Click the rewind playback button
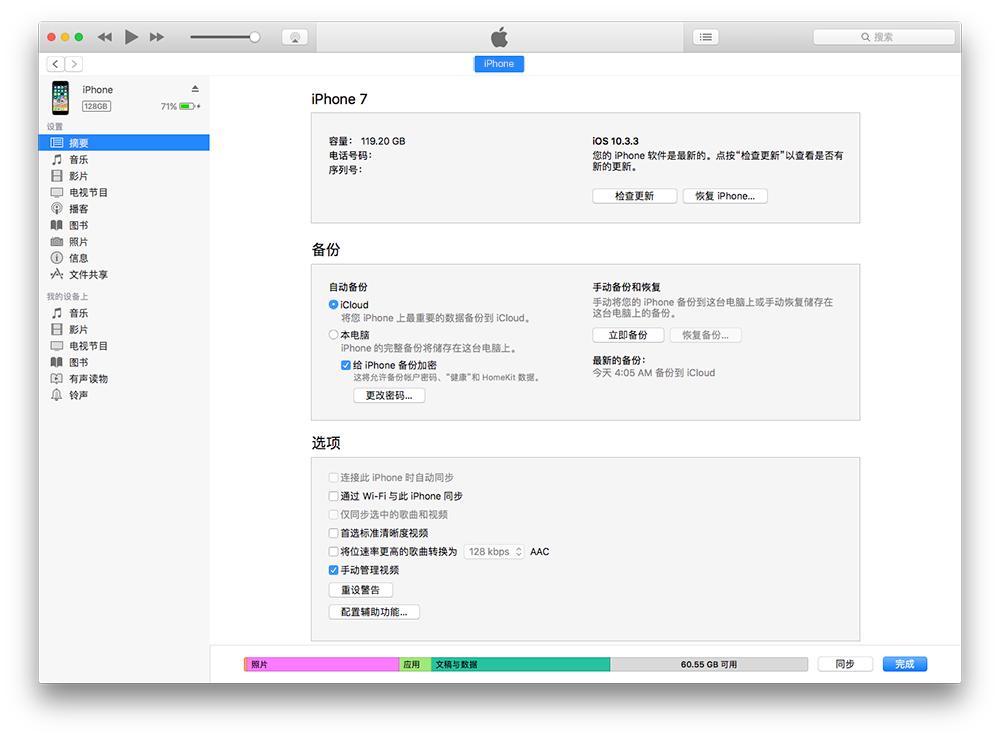This screenshot has width=1000, height=738. 105,37
